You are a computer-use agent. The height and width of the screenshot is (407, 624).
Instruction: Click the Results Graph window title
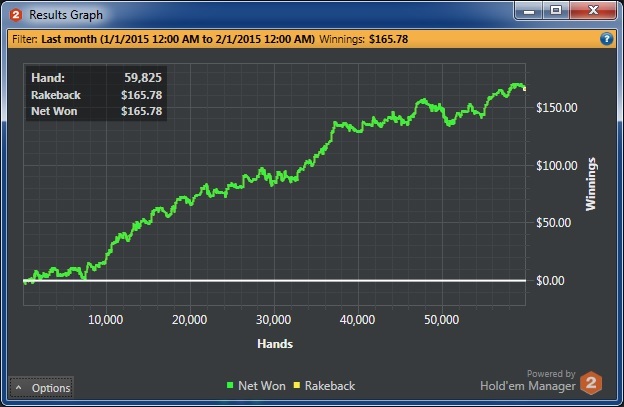coord(66,15)
